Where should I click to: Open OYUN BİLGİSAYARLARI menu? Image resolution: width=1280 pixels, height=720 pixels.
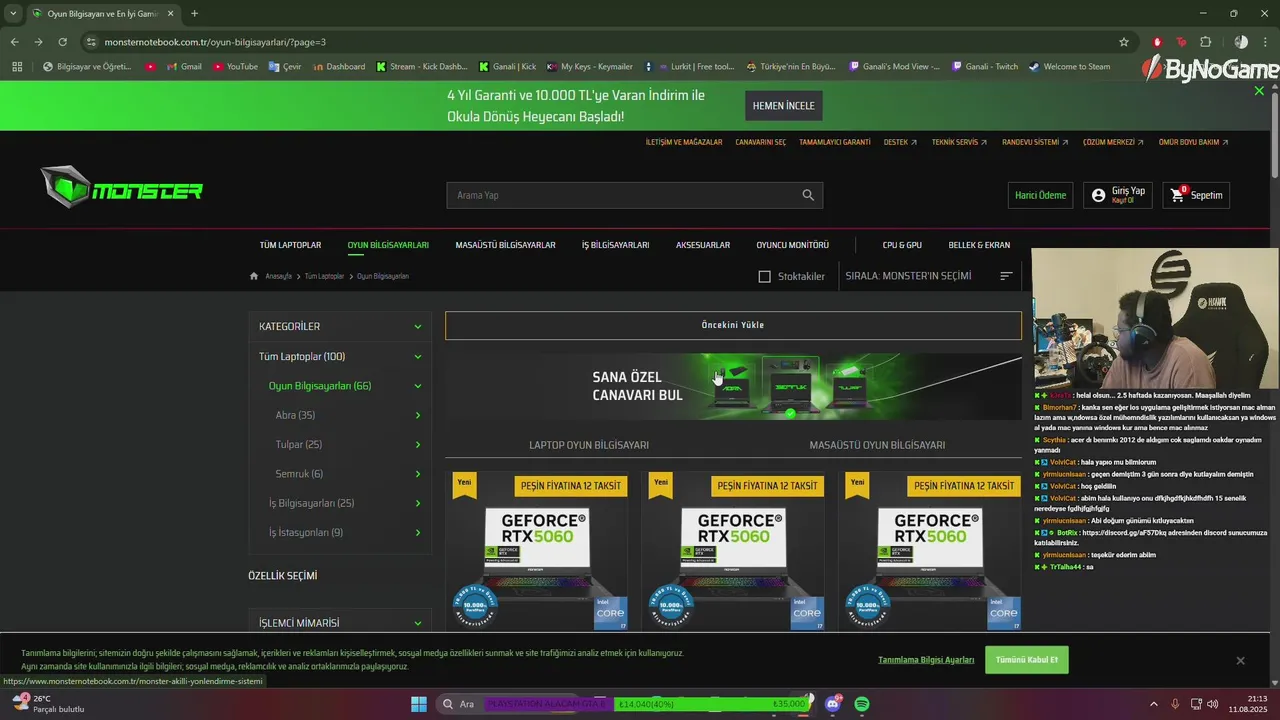click(388, 245)
